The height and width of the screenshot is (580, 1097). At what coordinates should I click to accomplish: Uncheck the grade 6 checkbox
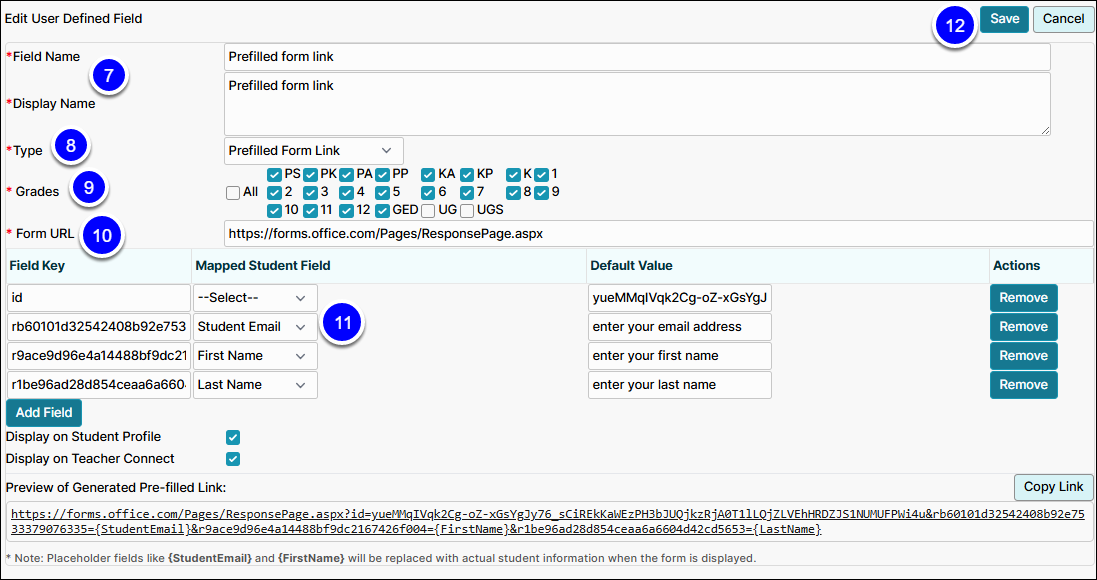pos(428,192)
